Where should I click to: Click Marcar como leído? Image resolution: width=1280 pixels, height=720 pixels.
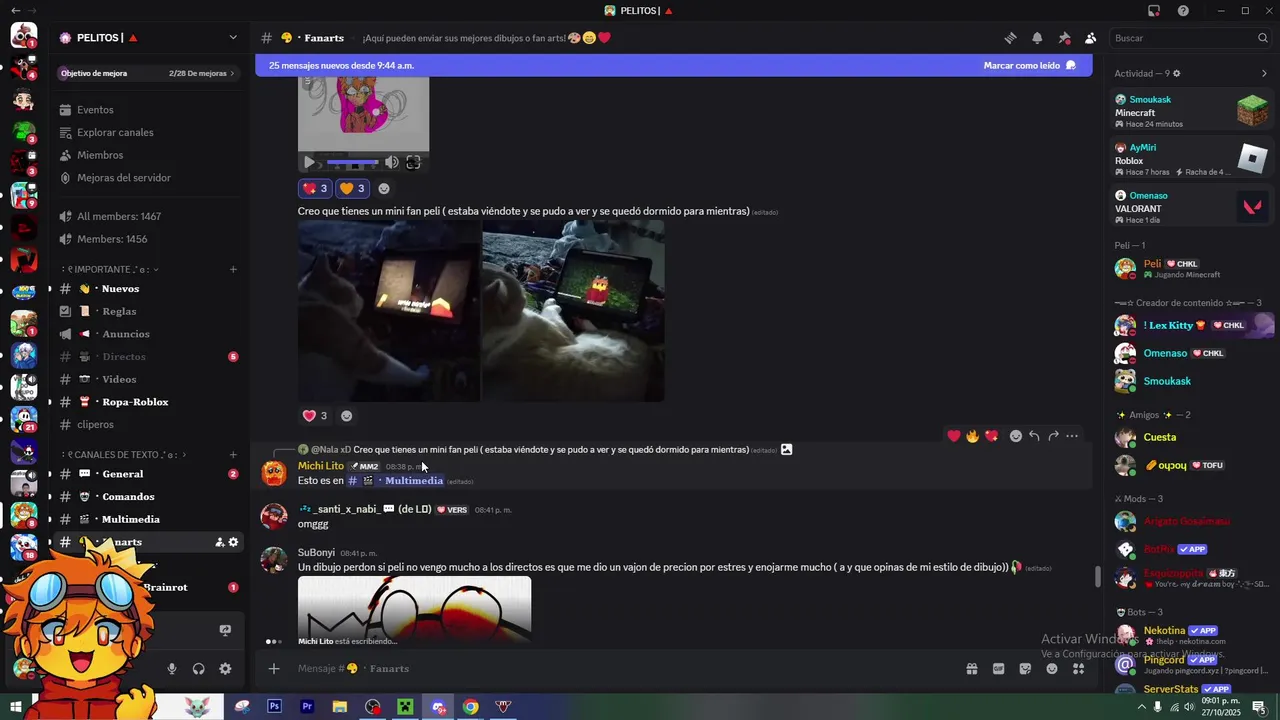(1029, 65)
